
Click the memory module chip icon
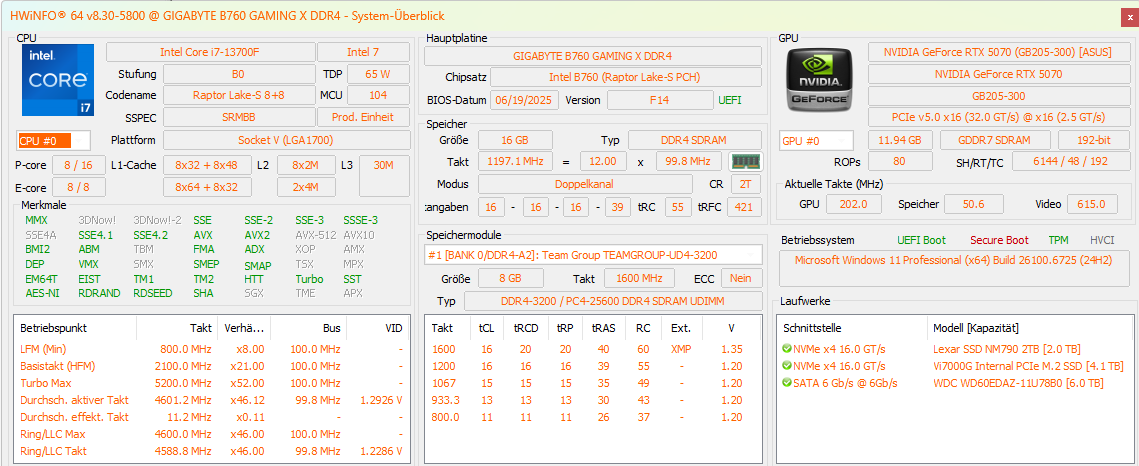[745, 161]
